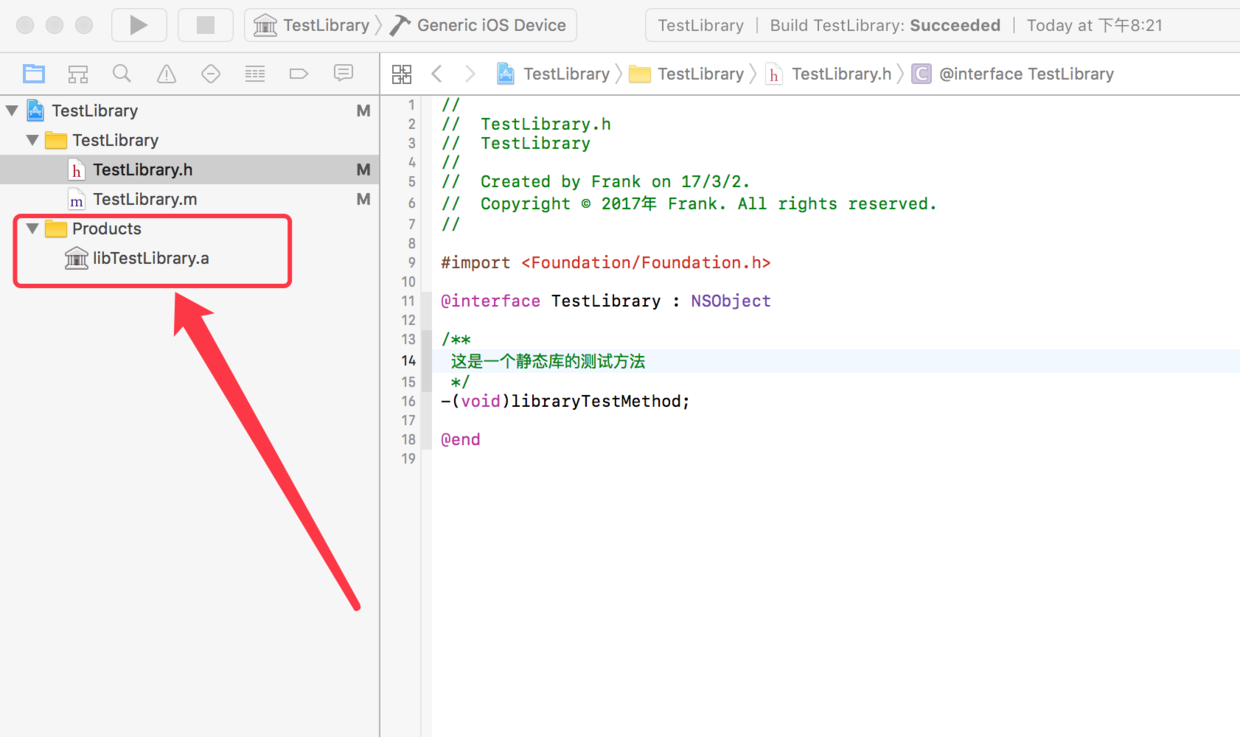The image size is (1240, 737).
Task: Open the Debug navigator tab
Action: click(x=255, y=74)
